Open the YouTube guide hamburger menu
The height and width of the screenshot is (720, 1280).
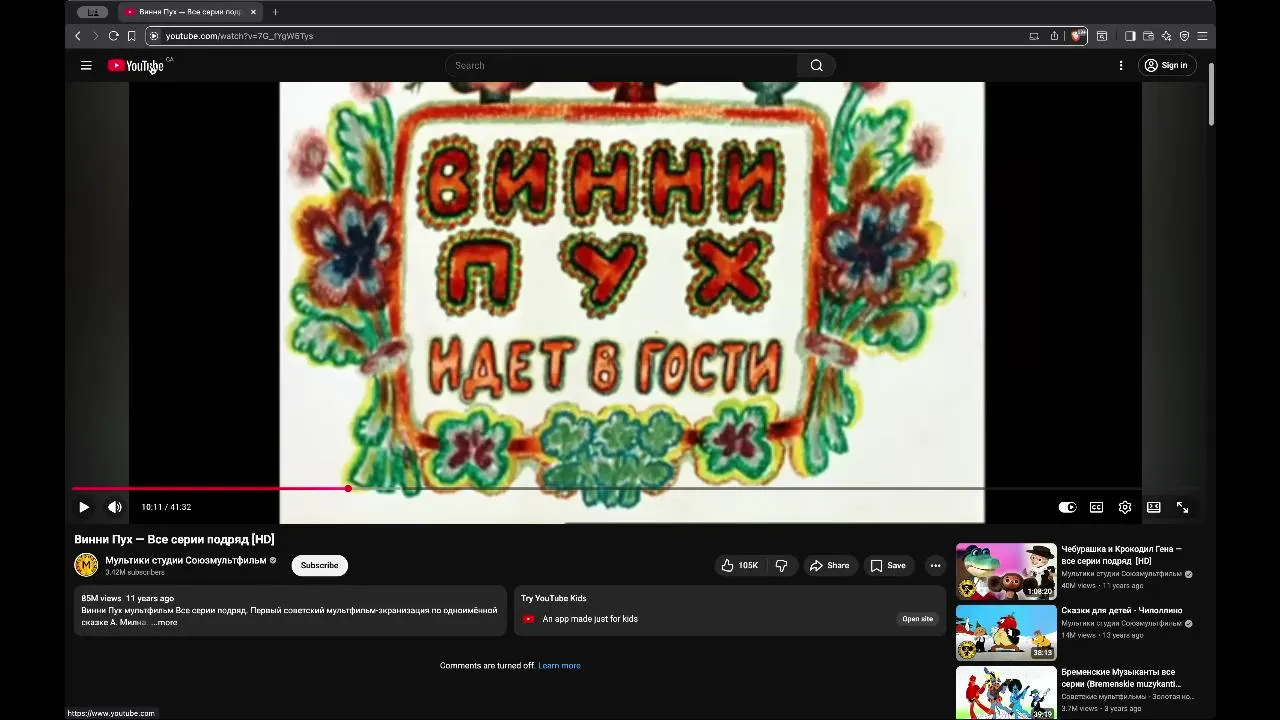[x=86, y=65]
